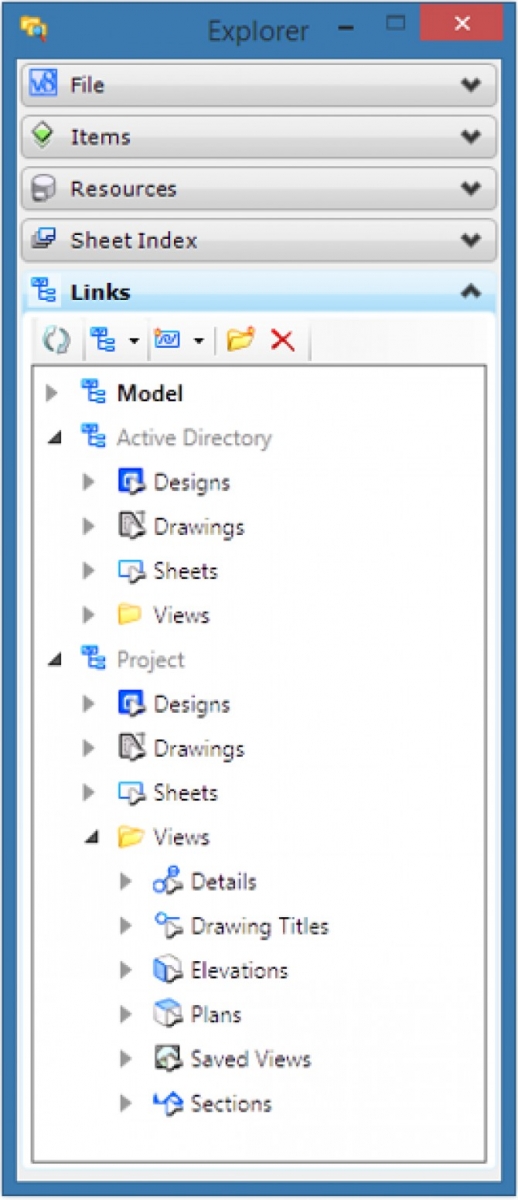Image resolution: width=518 pixels, height=1200 pixels.
Task: Select Drawings under Active Directory
Action: coord(198,527)
